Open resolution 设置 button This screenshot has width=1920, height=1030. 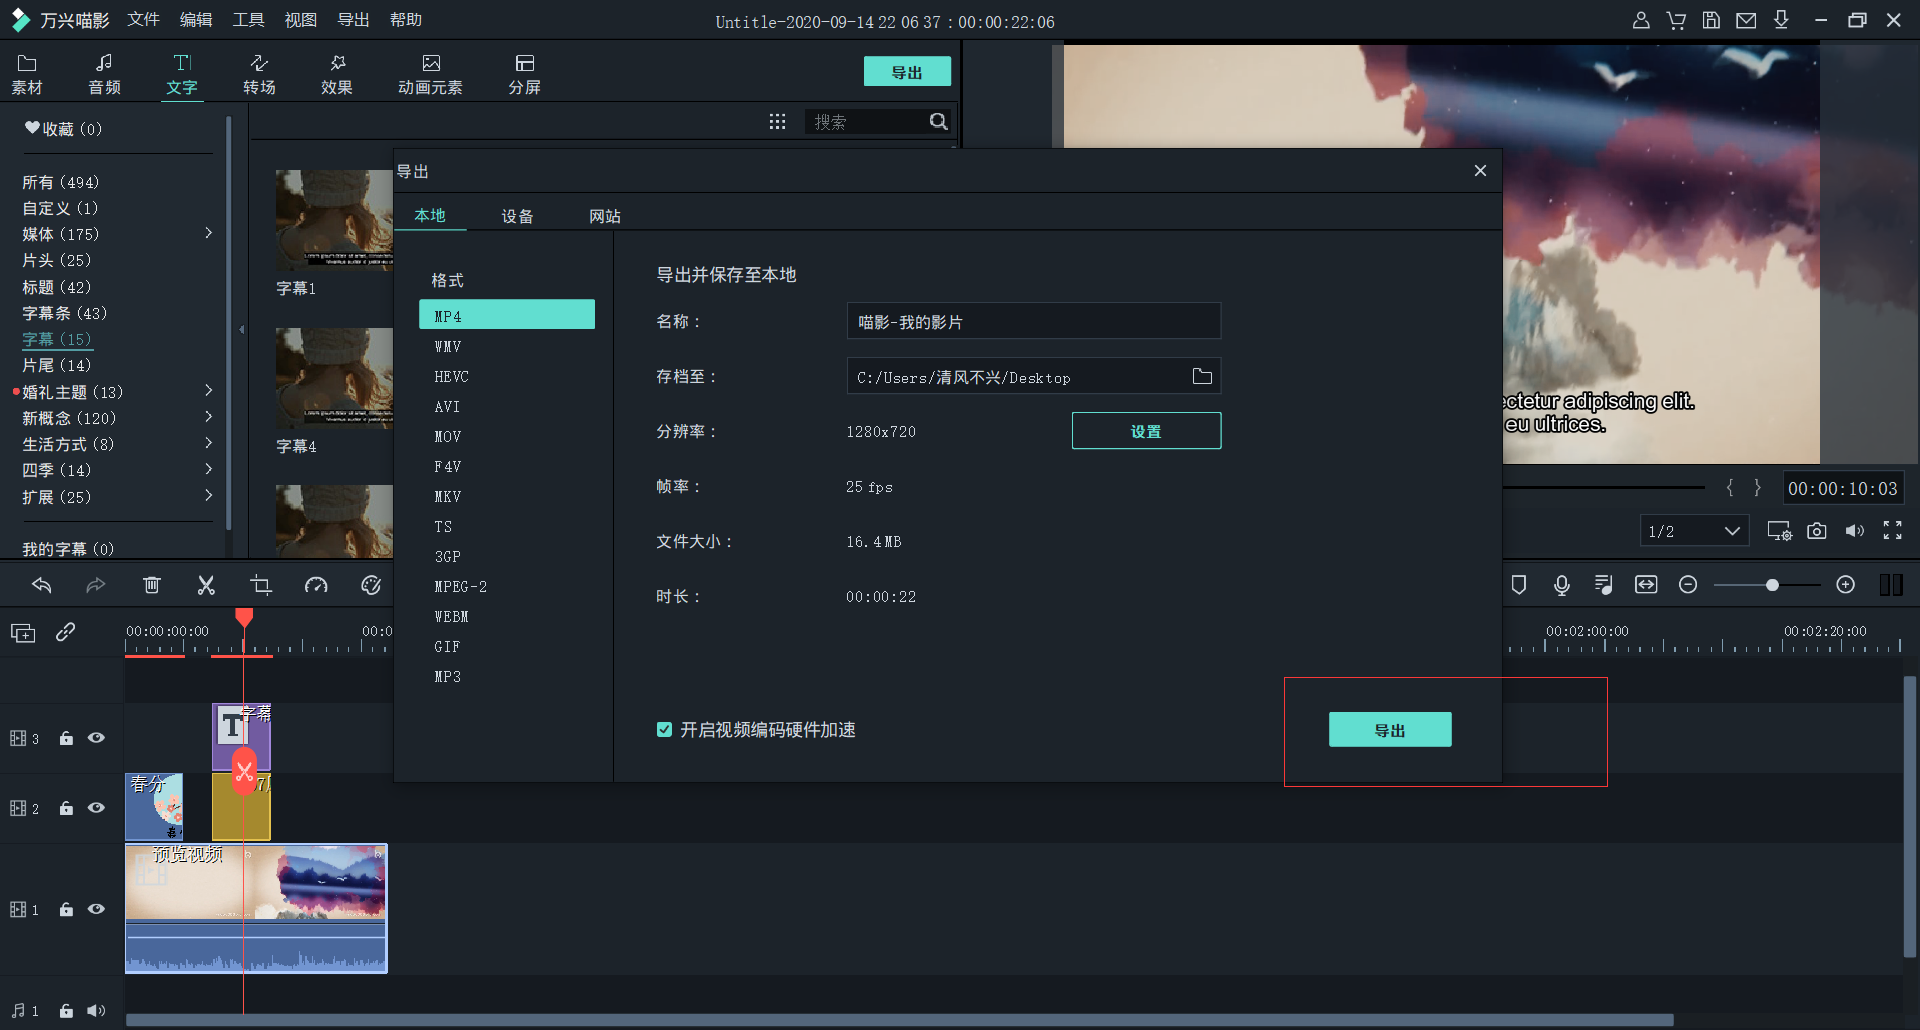[1146, 431]
